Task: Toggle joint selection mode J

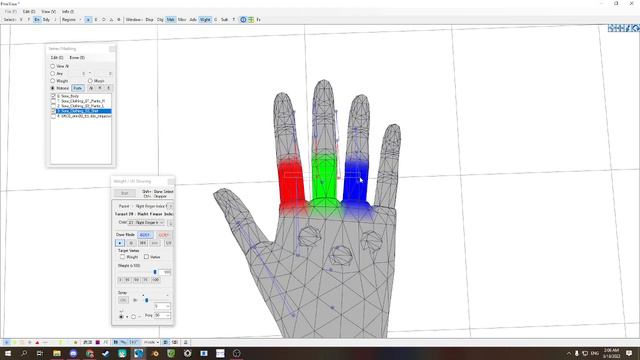Action: click(x=55, y=20)
